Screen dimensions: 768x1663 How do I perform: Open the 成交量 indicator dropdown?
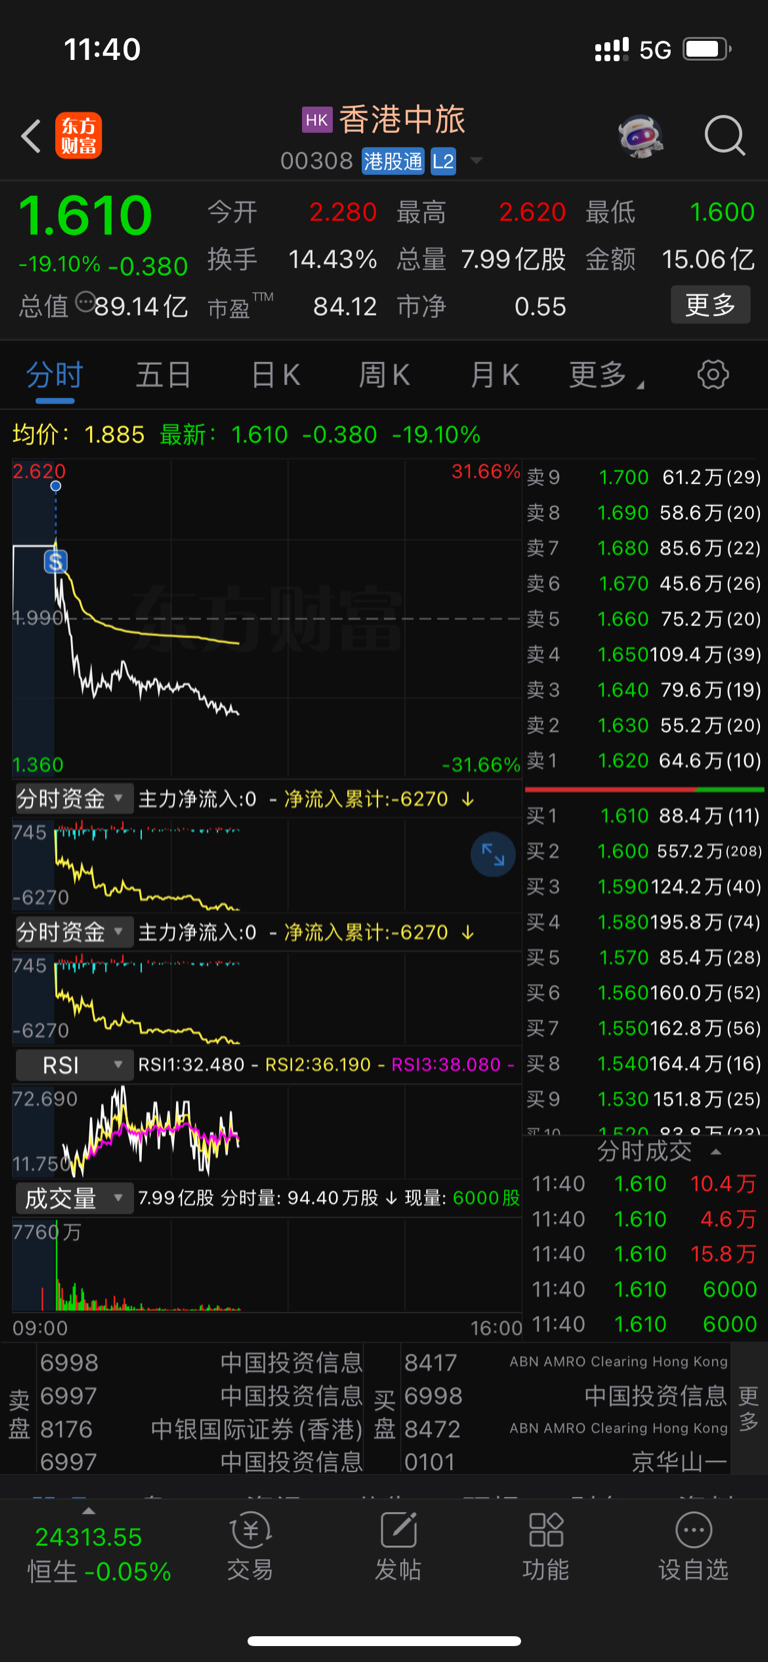coord(73,1198)
